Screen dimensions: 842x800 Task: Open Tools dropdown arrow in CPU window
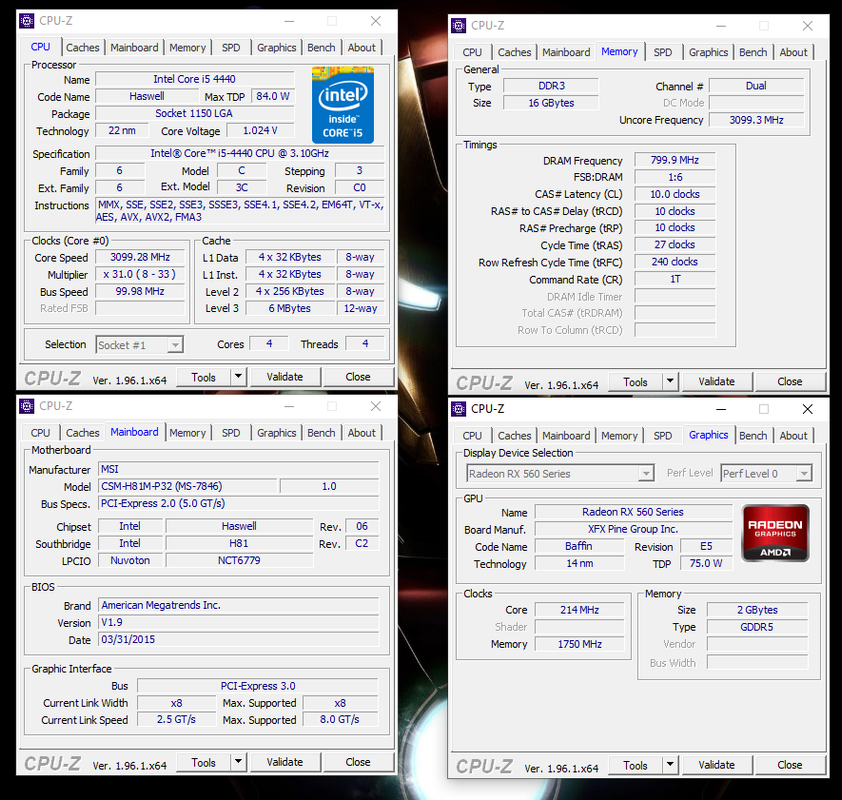pyautogui.click(x=238, y=376)
